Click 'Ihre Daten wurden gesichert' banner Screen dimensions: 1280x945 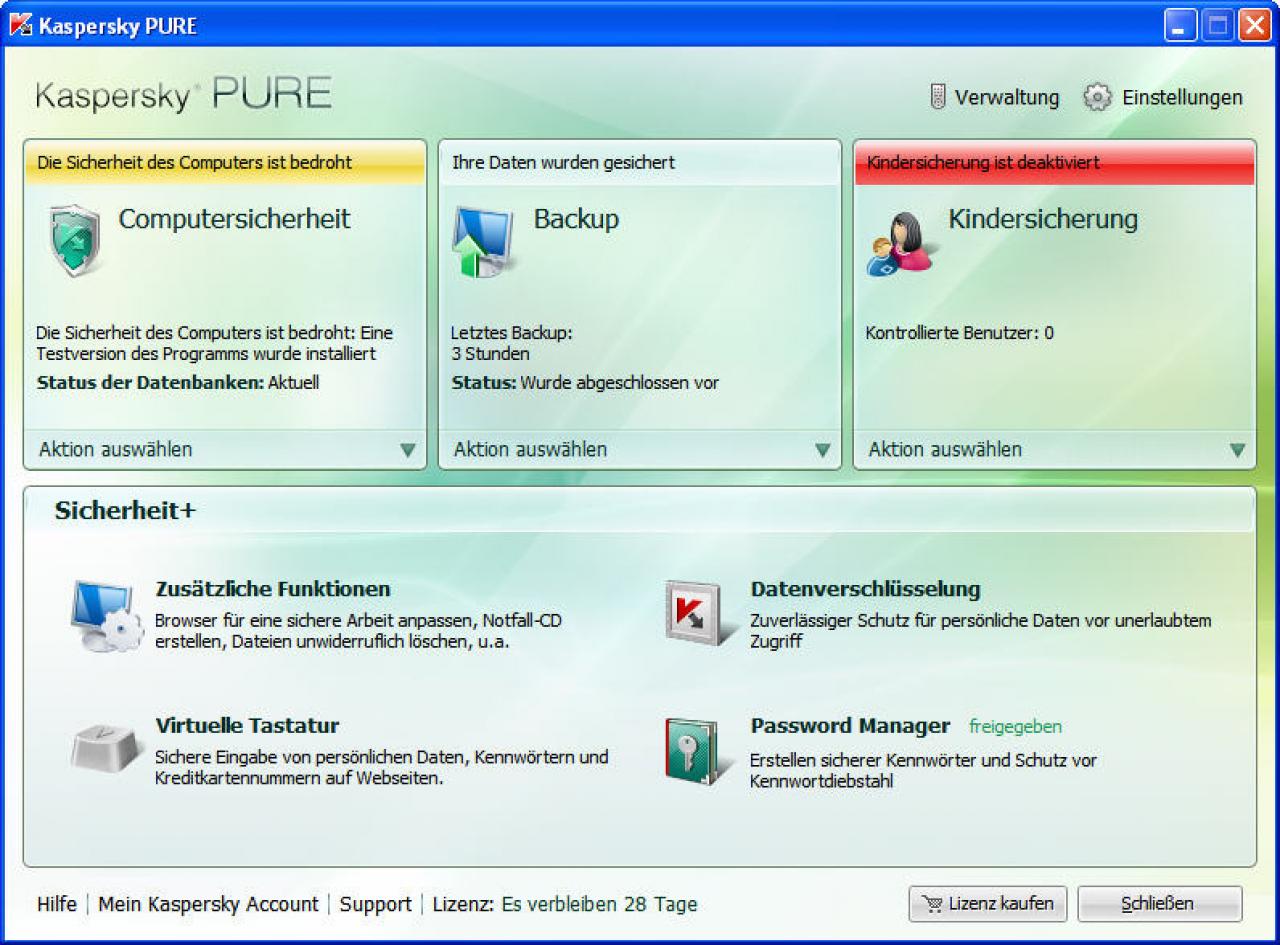(640, 162)
